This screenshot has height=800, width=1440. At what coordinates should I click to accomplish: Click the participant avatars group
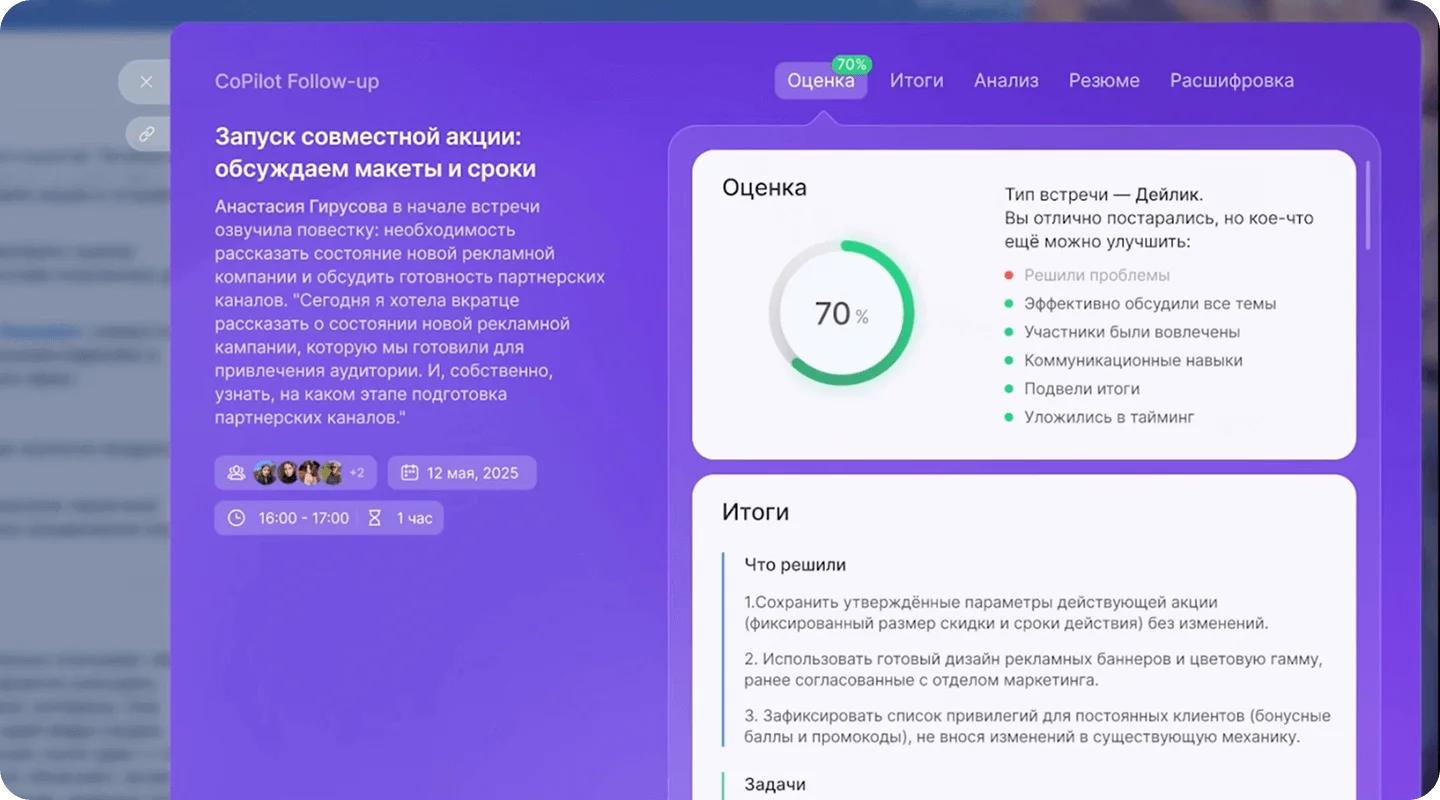298,473
